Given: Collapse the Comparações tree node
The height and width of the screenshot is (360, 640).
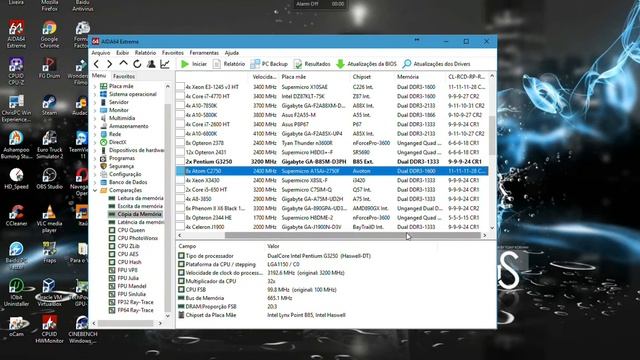Looking at the screenshot, I should [95, 190].
